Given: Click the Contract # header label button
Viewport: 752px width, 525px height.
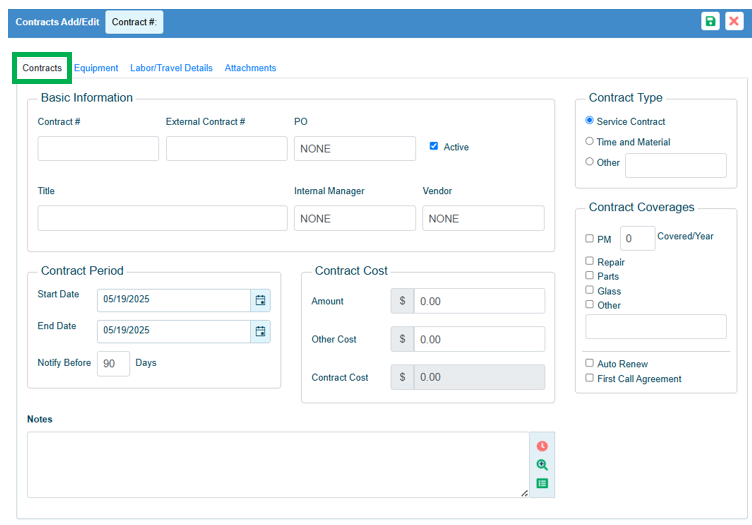Looking at the screenshot, I should point(134,22).
